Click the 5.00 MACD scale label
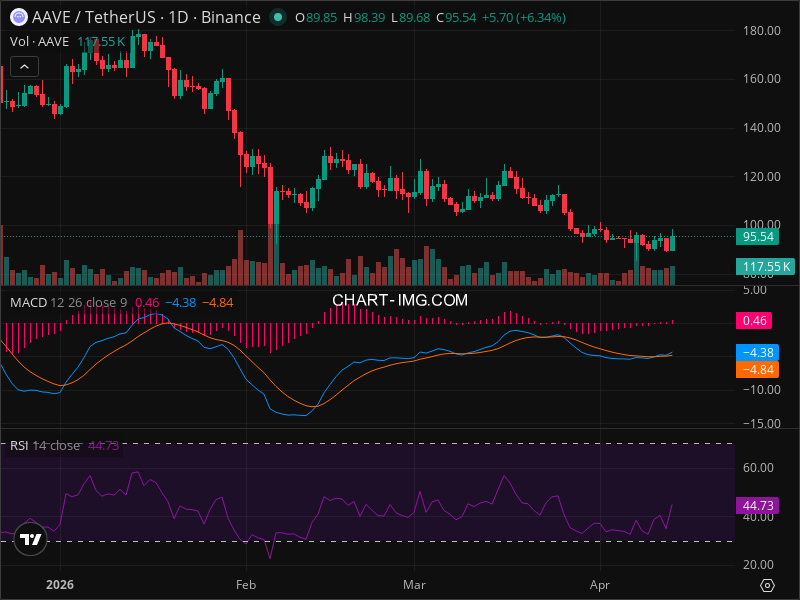Screen dimensions: 800x600 755,290
